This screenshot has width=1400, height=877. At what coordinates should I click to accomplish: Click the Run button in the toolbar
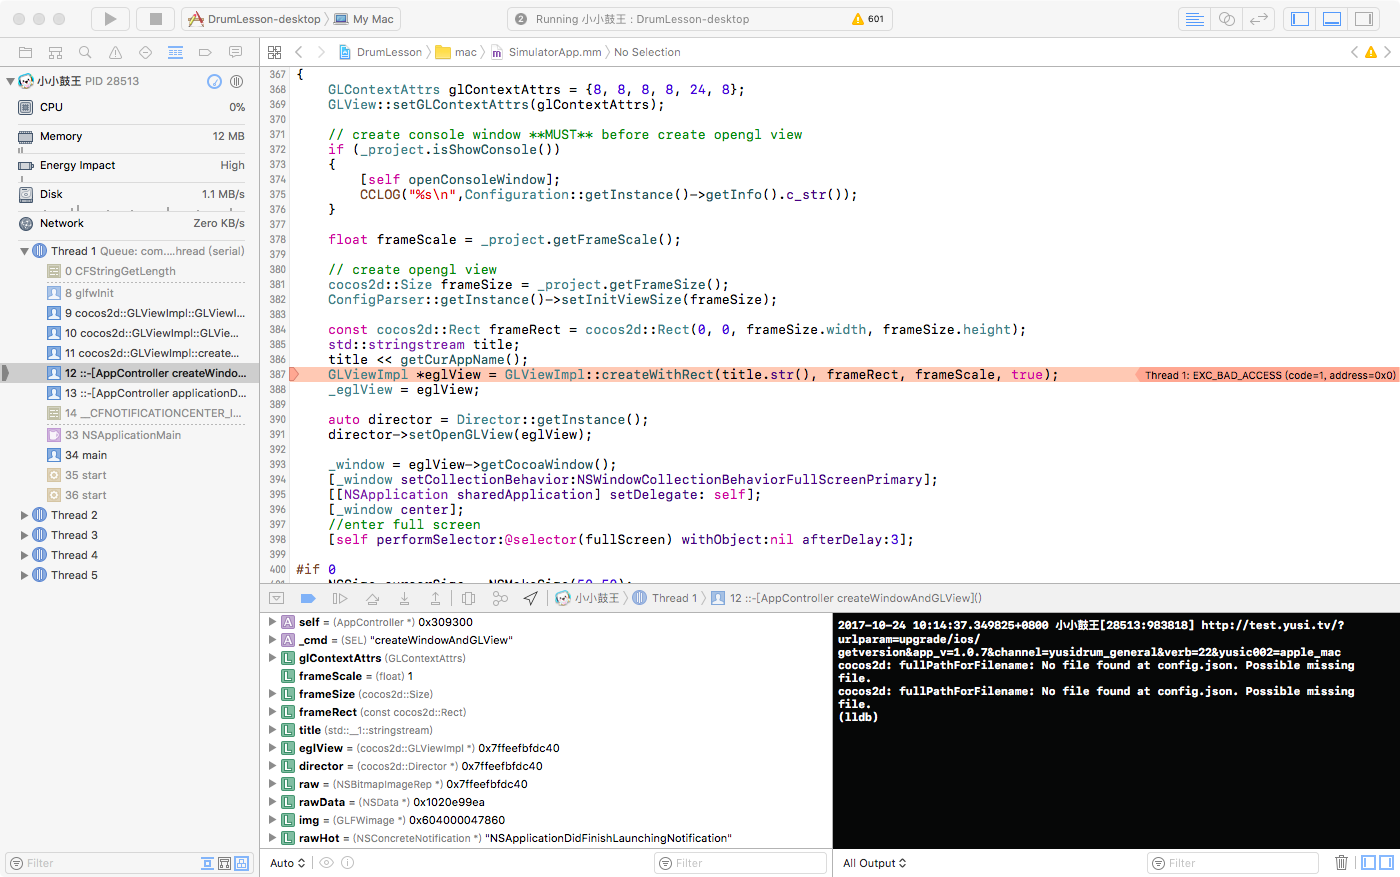(111, 19)
